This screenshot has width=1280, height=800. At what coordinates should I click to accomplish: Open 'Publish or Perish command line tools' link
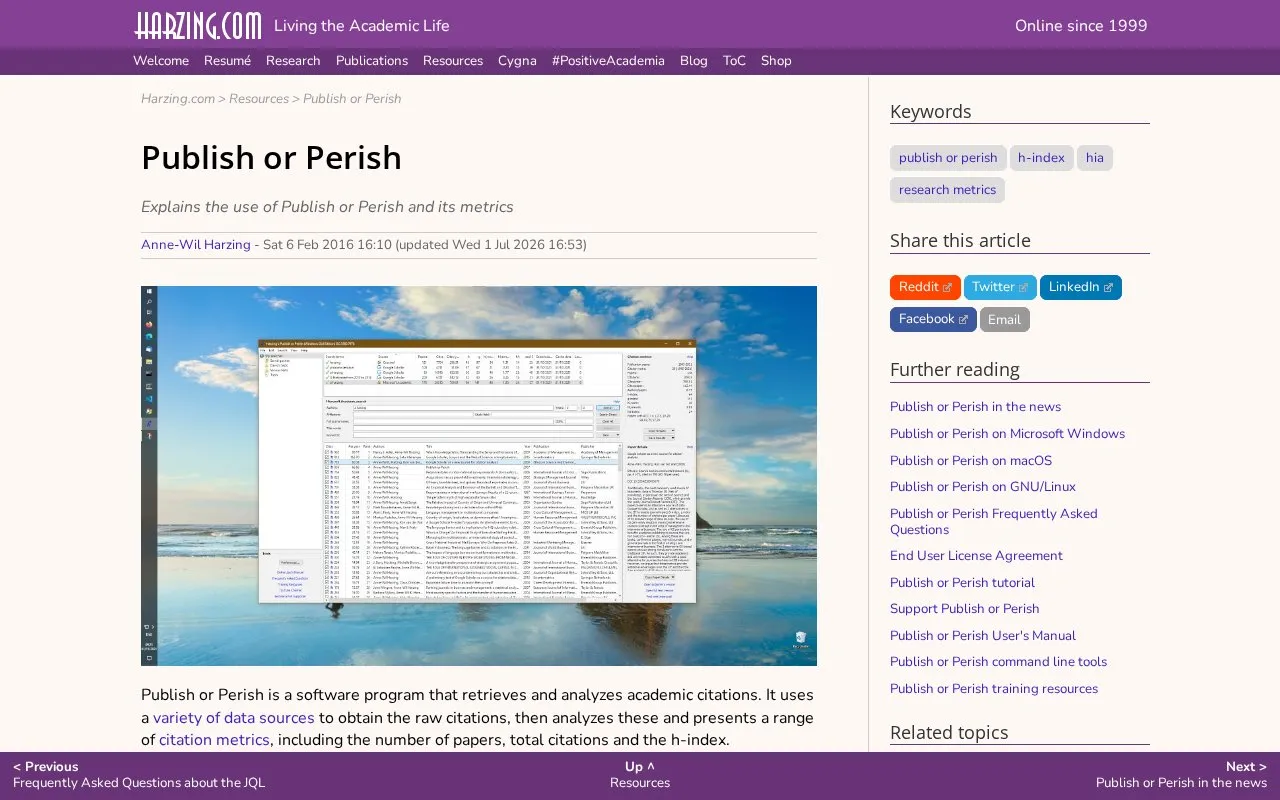coord(998,662)
